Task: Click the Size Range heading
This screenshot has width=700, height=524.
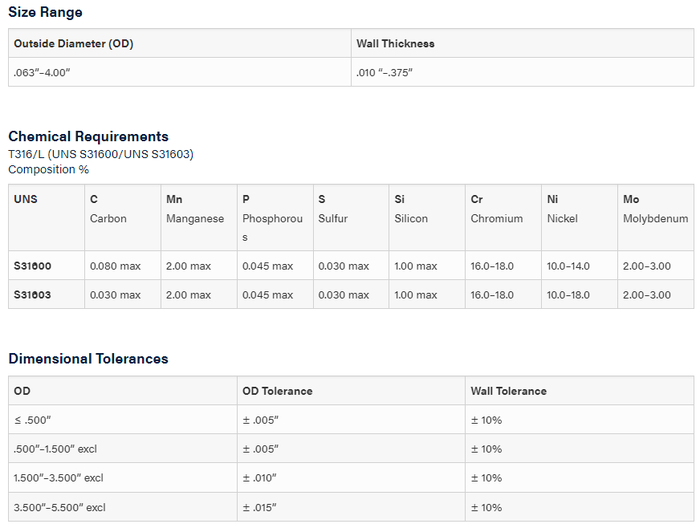Action: click(x=46, y=13)
